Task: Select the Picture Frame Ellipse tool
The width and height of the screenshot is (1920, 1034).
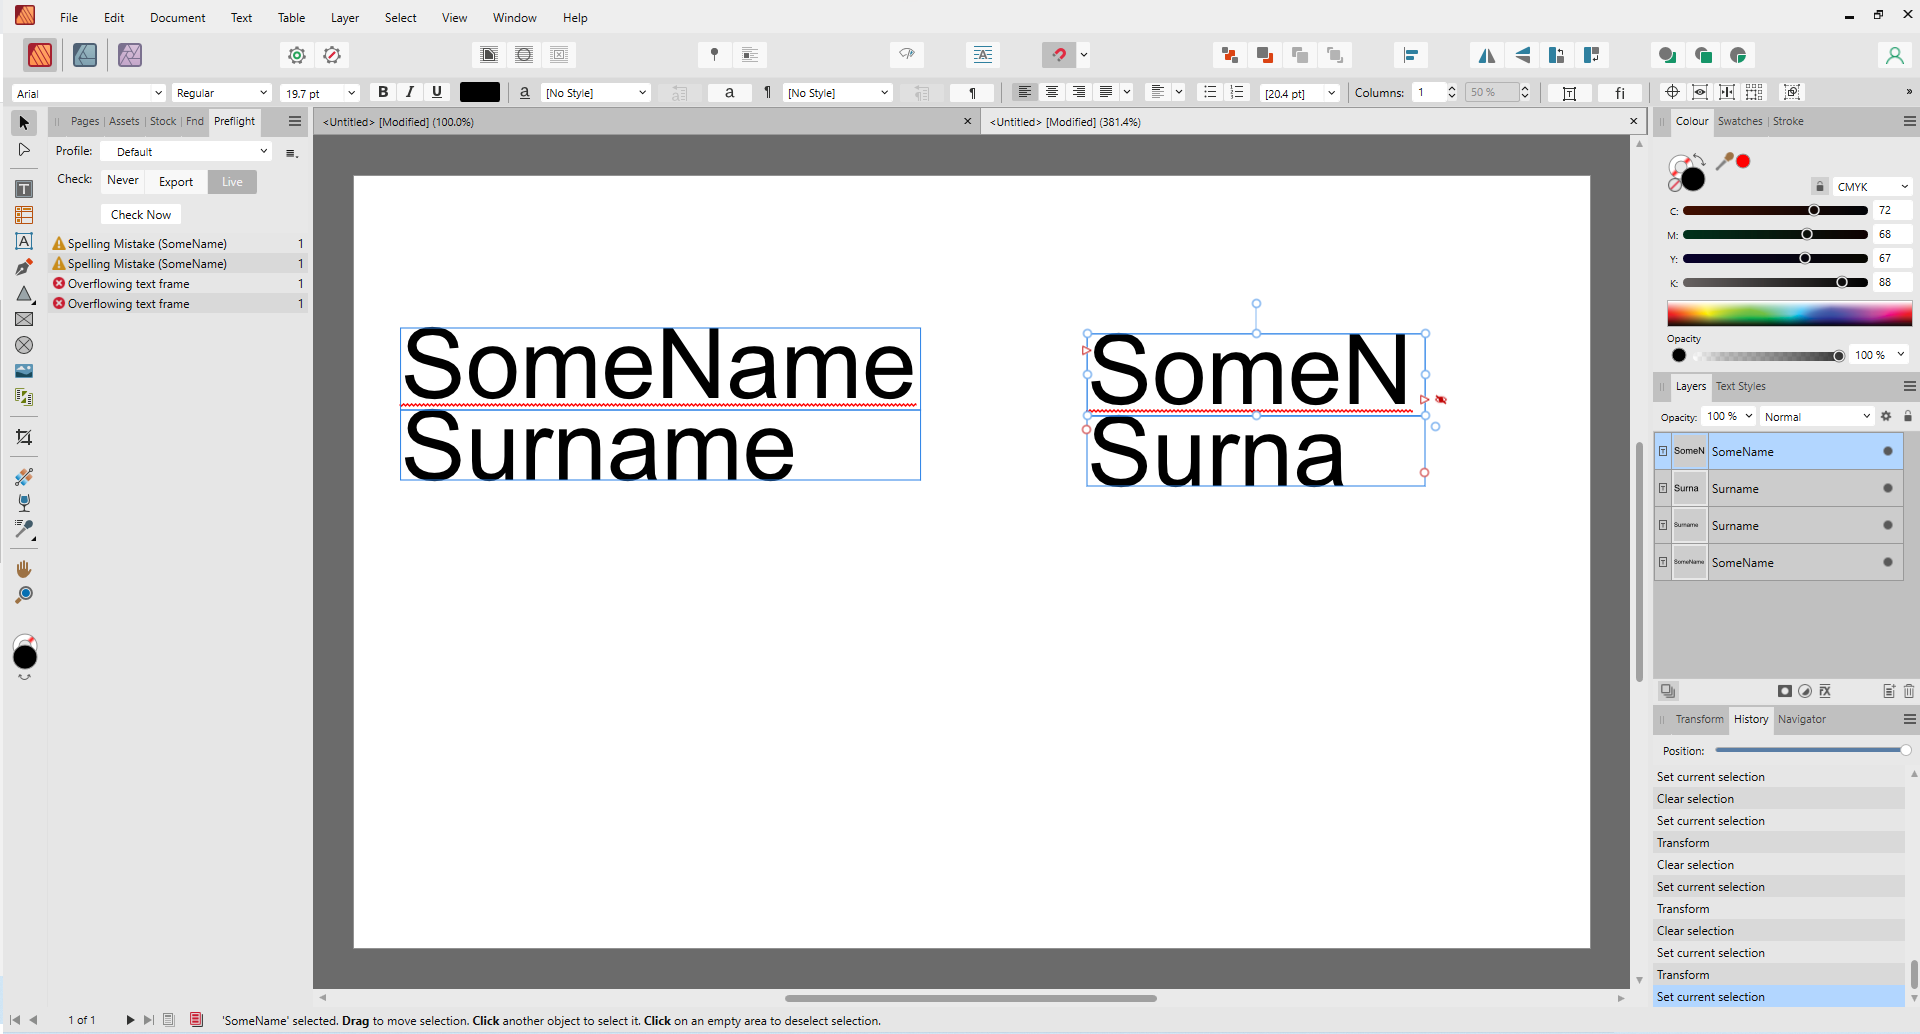Action: click(x=24, y=345)
